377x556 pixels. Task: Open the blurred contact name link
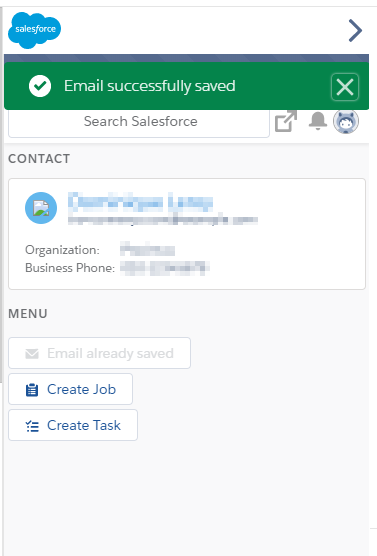pyautogui.click(x=140, y=202)
